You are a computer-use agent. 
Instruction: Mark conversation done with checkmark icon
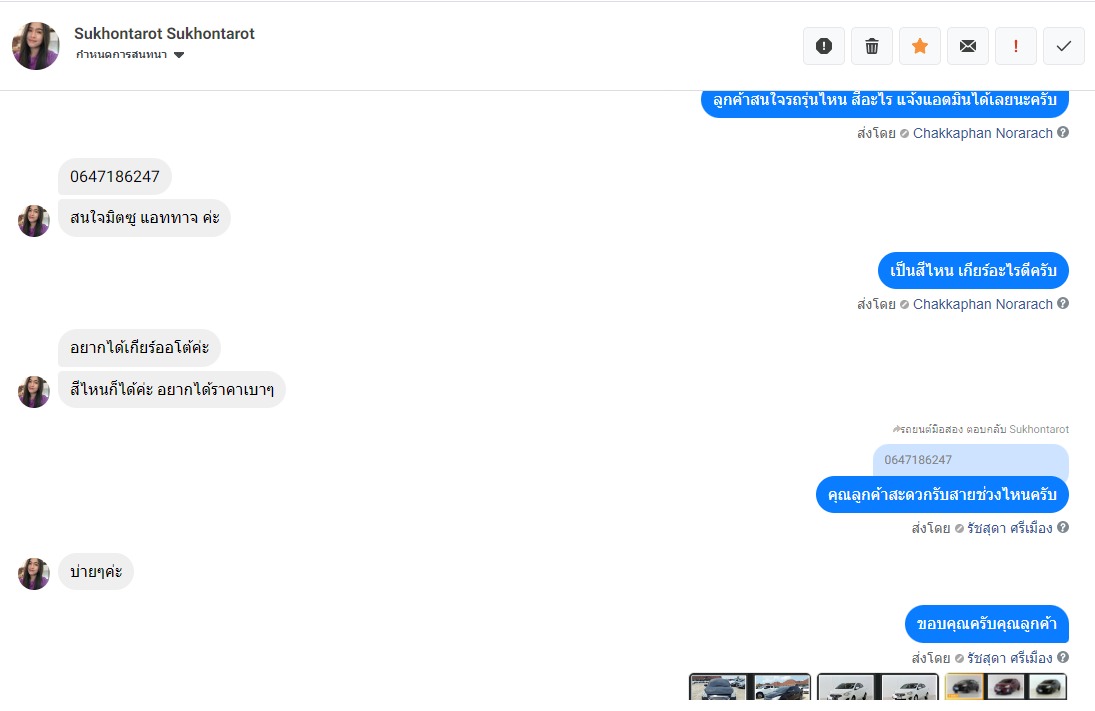[1064, 46]
